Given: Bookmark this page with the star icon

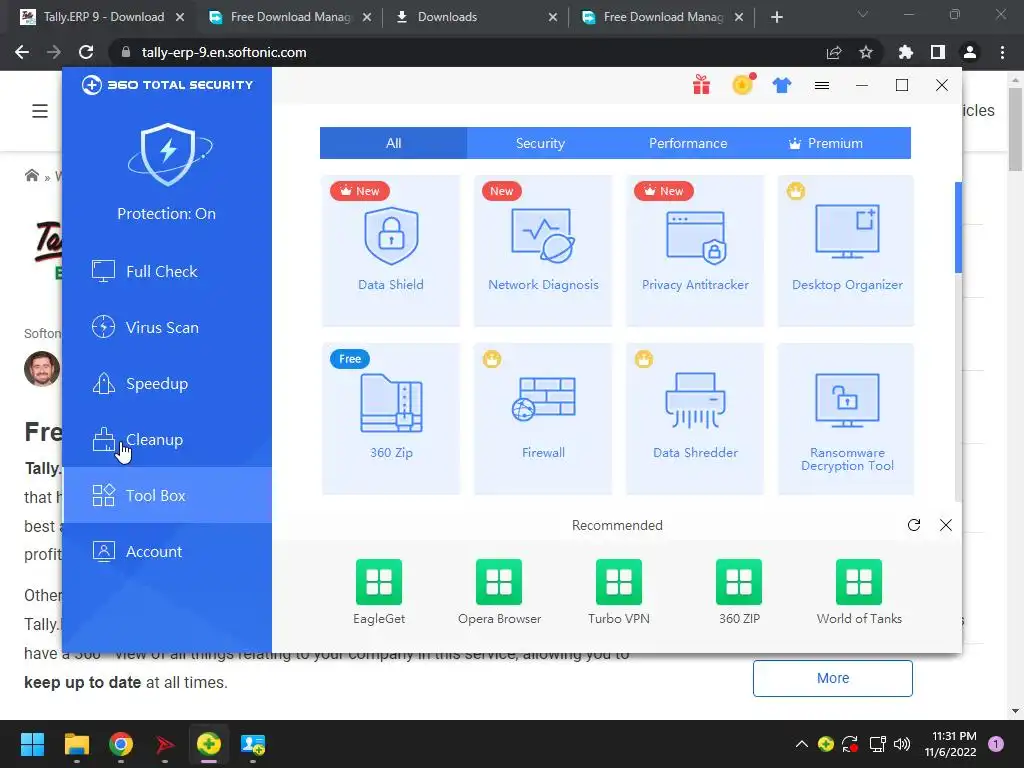Looking at the screenshot, I should click(x=866, y=52).
